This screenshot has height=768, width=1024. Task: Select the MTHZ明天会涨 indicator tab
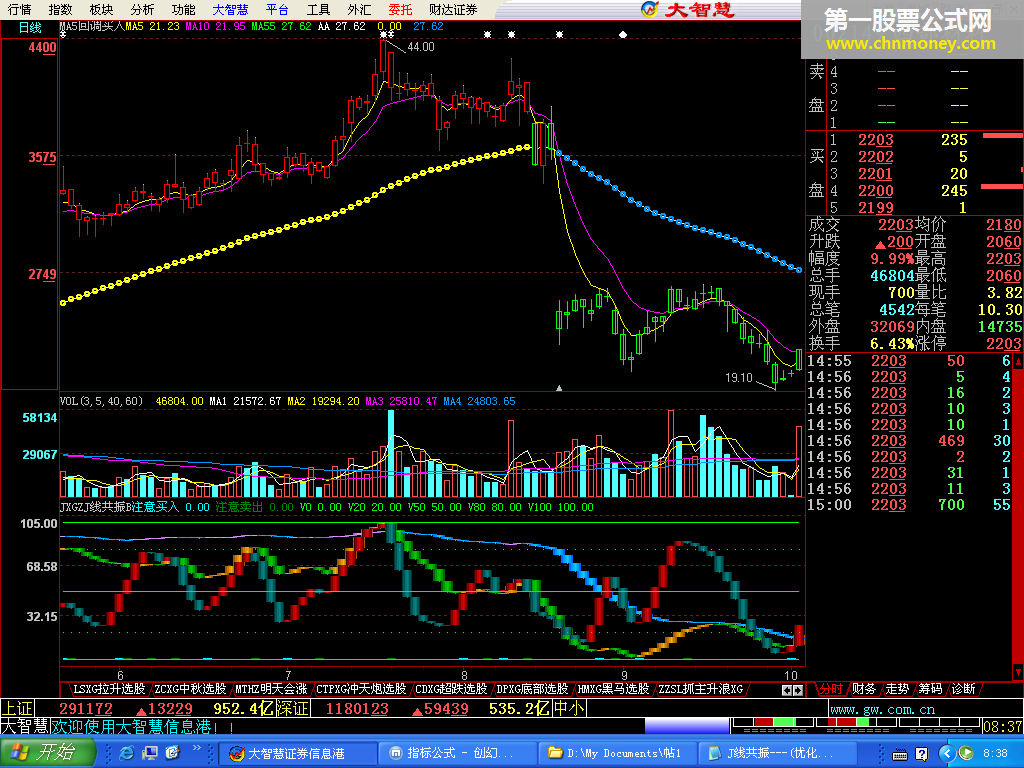271,689
